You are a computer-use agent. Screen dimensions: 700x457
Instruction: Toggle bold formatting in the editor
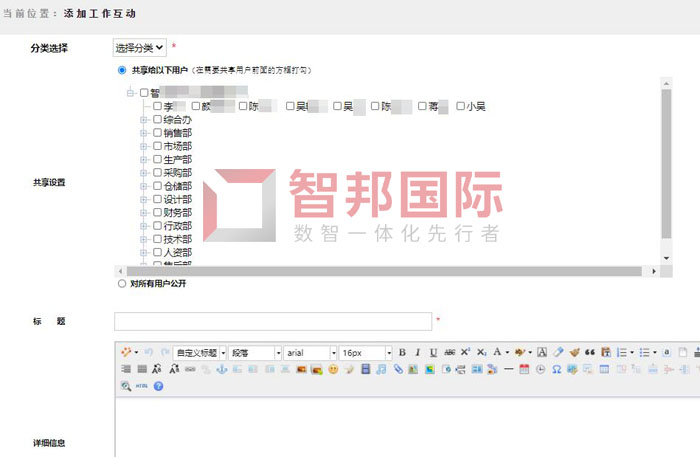point(402,353)
